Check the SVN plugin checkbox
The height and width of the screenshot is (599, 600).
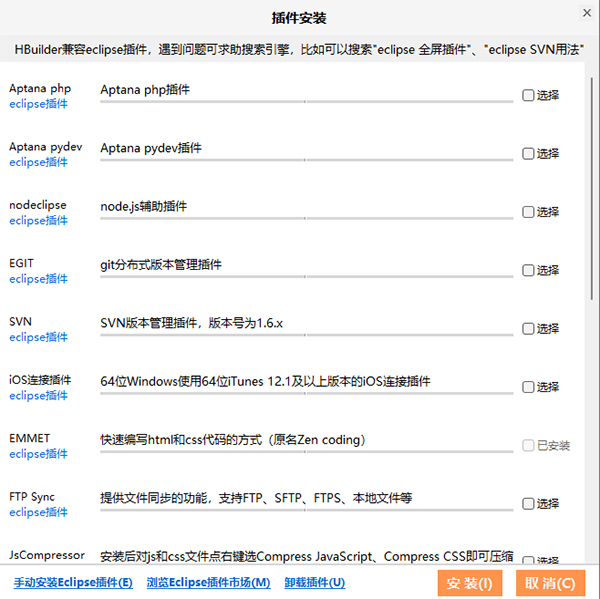click(527, 328)
